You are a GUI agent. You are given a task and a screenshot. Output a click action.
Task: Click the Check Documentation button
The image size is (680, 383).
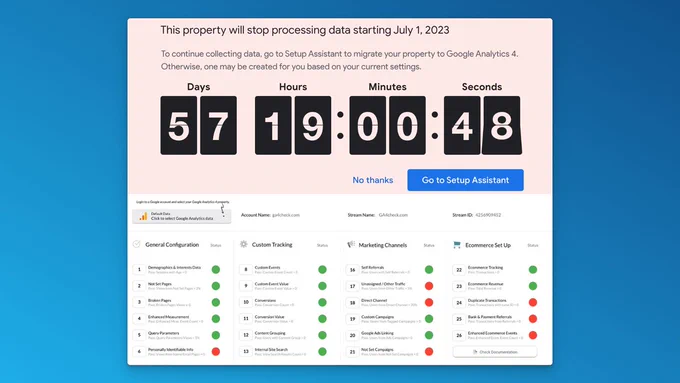click(495, 352)
